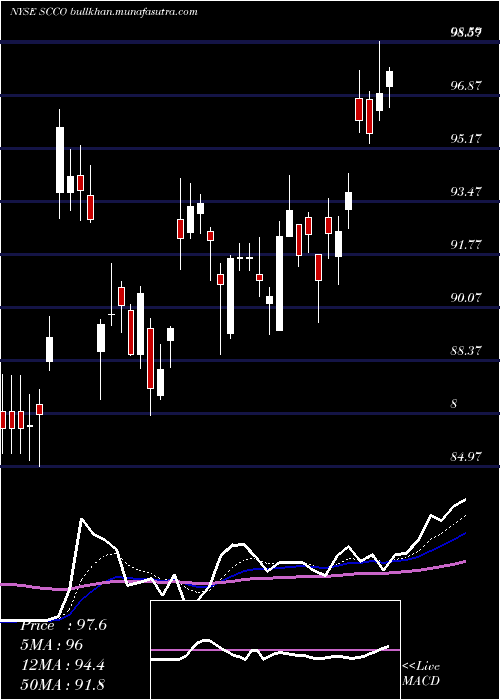Click the 5MA : 96 readout

coord(52,645)
